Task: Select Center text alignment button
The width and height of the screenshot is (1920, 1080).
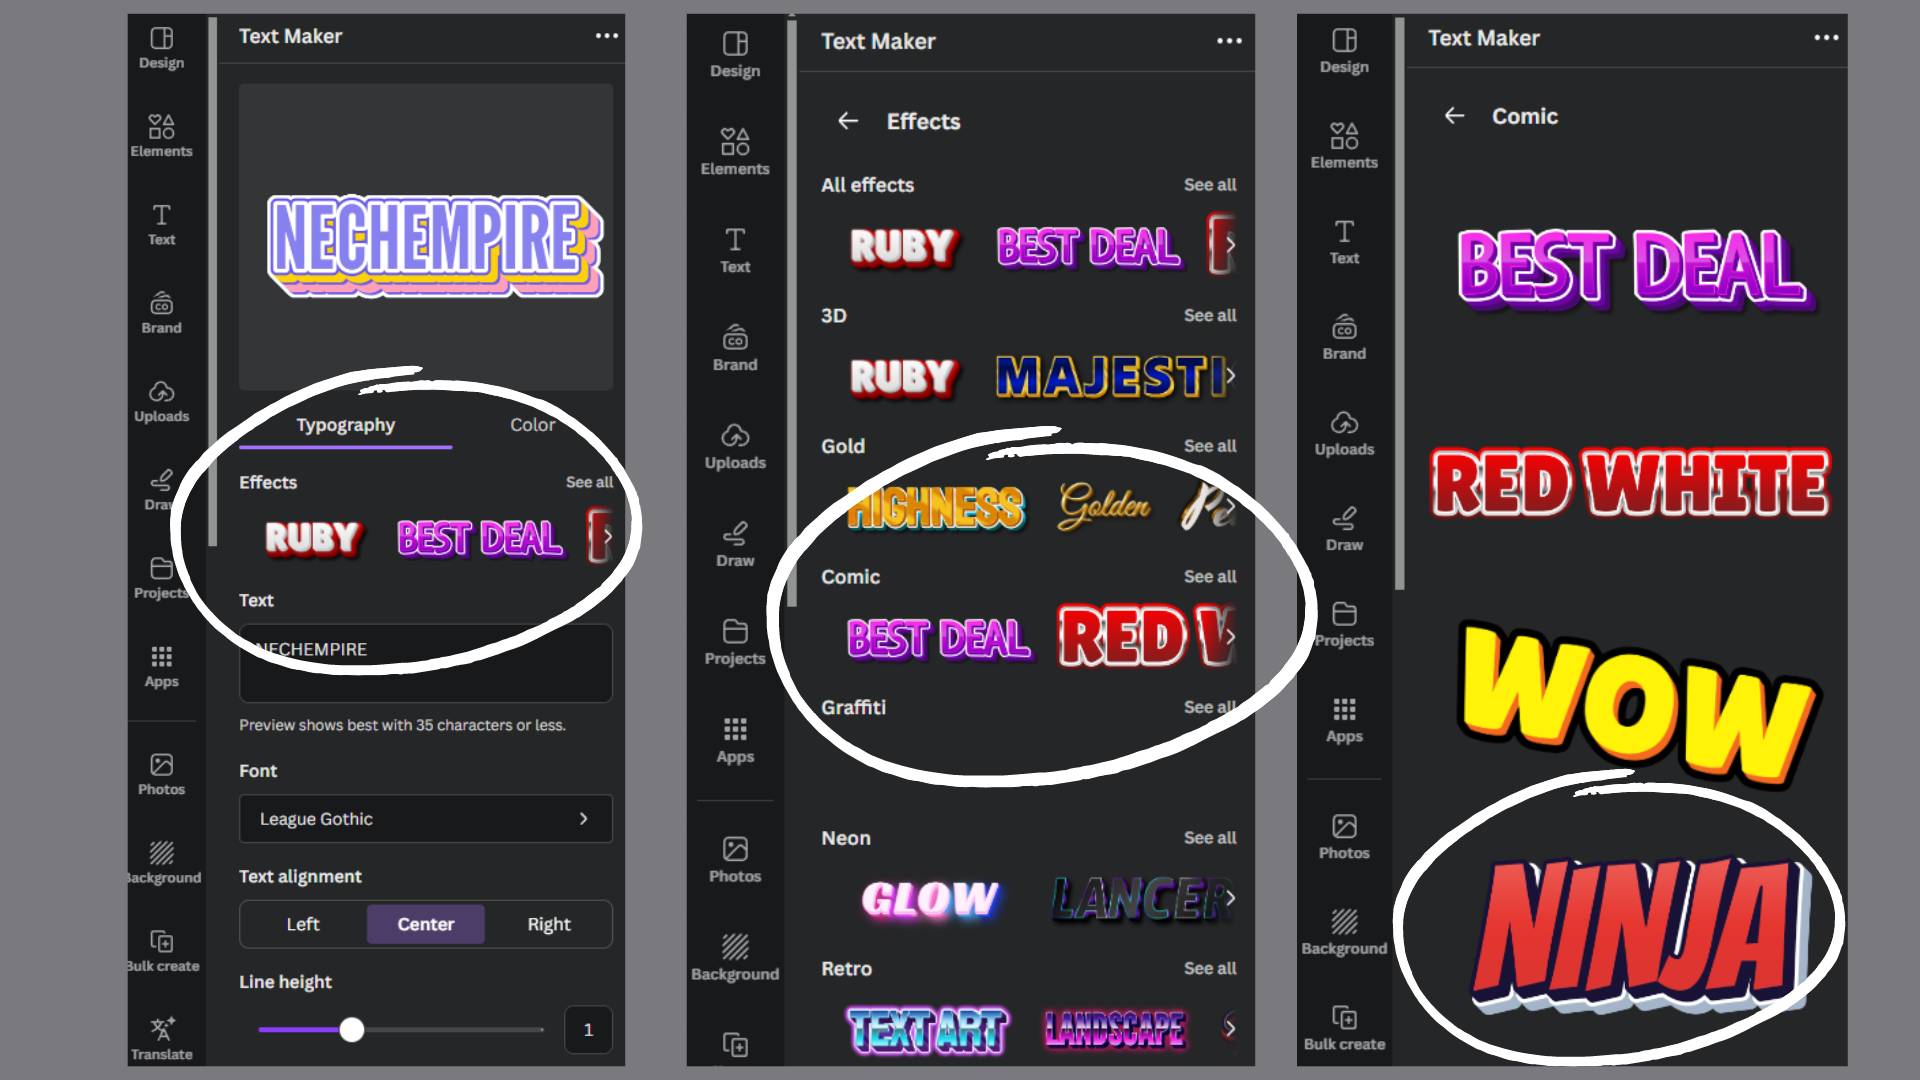Action: (x=425, y=924)
